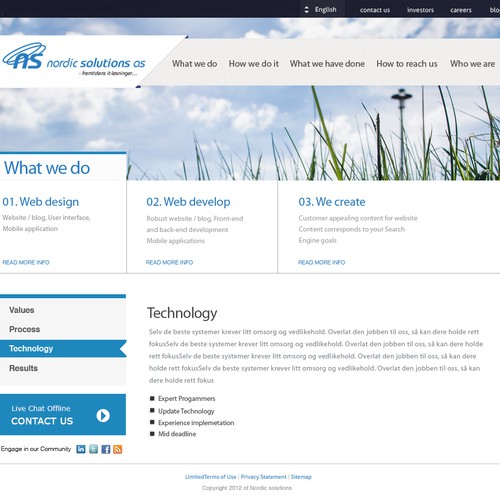
Task: Open 'What we have done' navigation item
Action: (x=327, y=64)
